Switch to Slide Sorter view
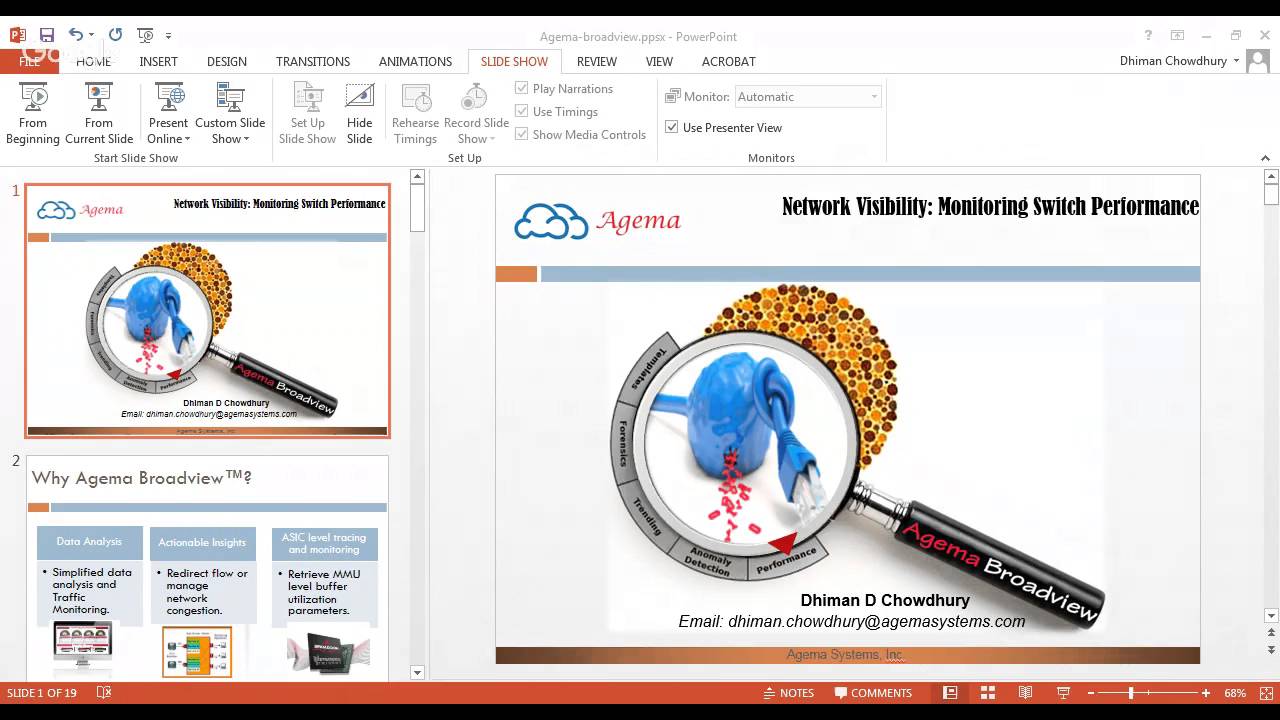The height and width of the screenshot is (720, 1280). click(987, 692)
